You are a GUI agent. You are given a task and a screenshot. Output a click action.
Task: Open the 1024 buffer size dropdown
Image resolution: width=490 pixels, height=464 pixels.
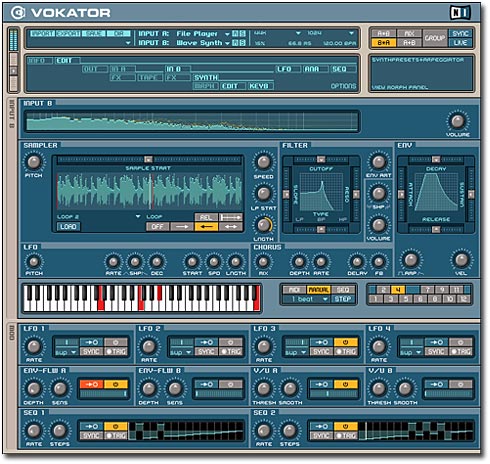(351, 33)
